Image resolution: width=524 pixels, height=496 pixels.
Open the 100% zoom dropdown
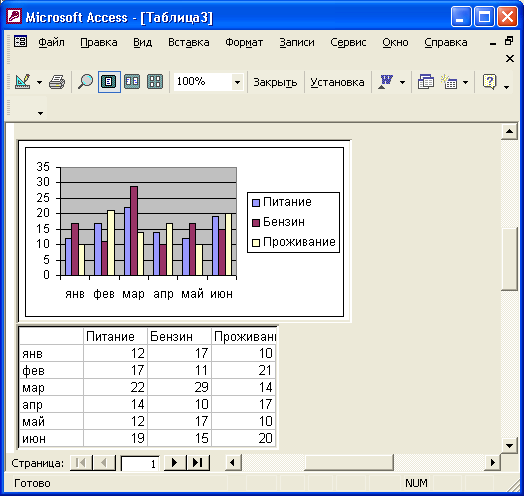[237, 82]
